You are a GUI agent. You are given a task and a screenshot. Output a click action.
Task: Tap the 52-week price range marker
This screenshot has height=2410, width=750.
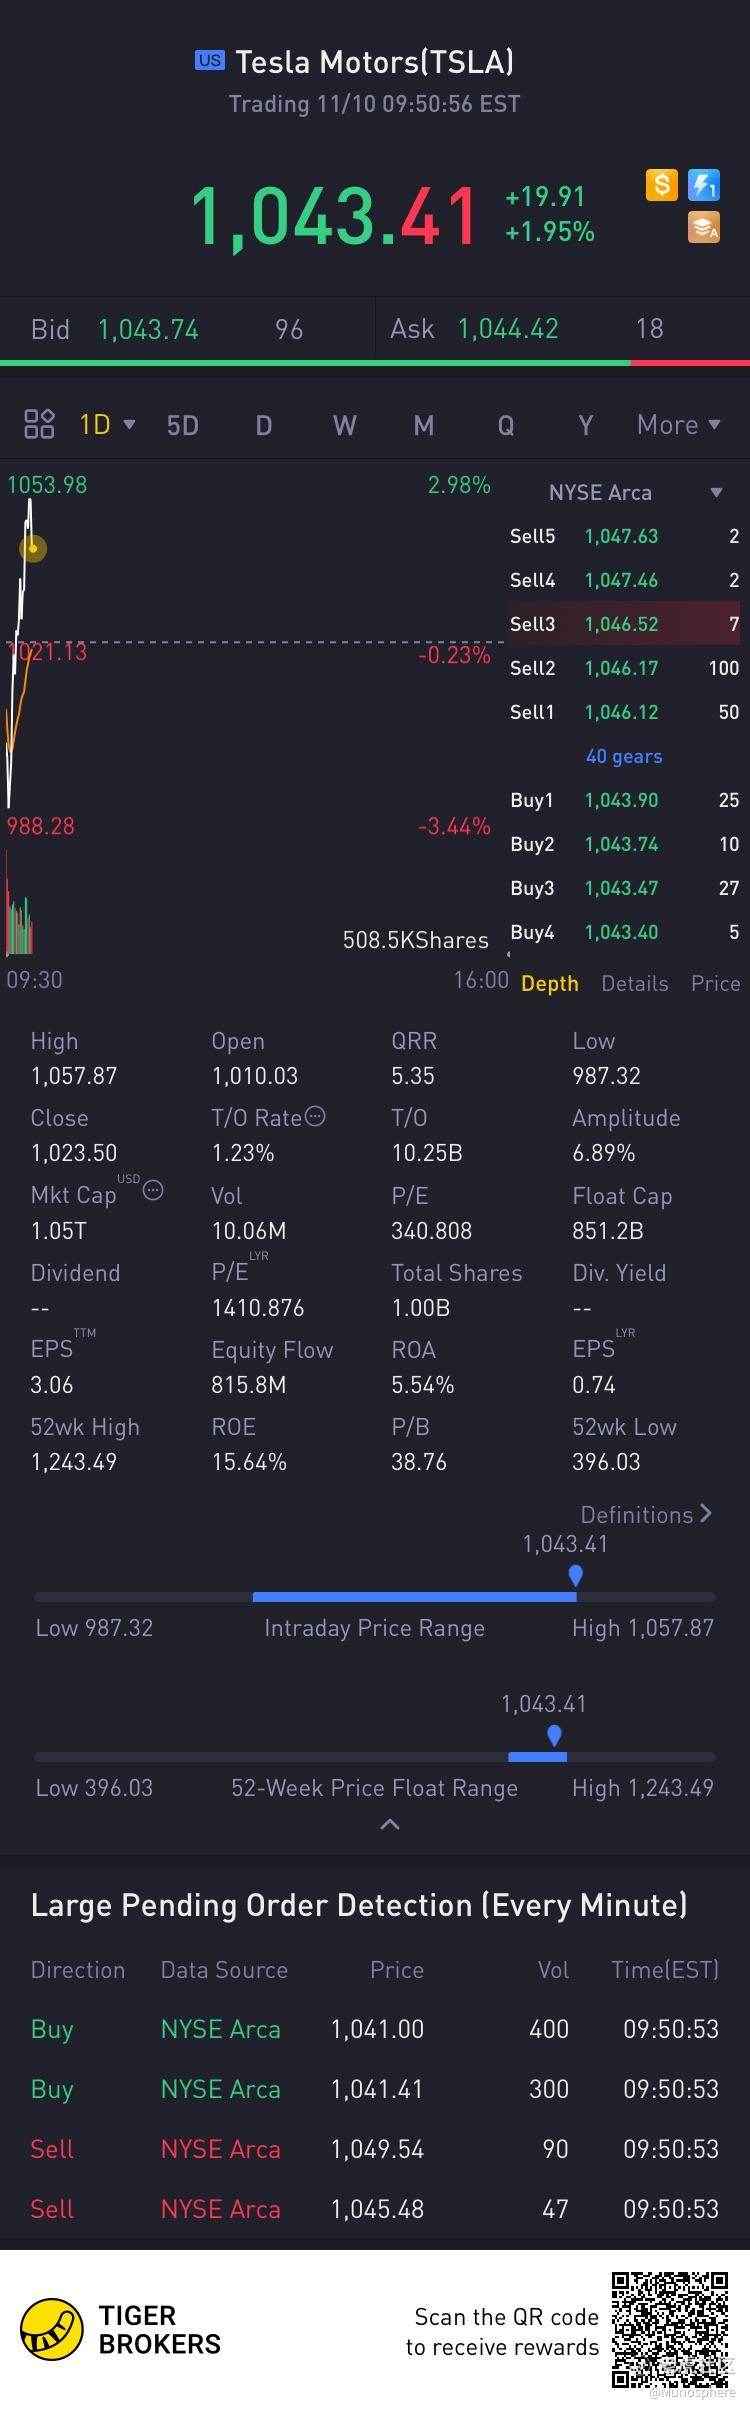pos(554,1735)
